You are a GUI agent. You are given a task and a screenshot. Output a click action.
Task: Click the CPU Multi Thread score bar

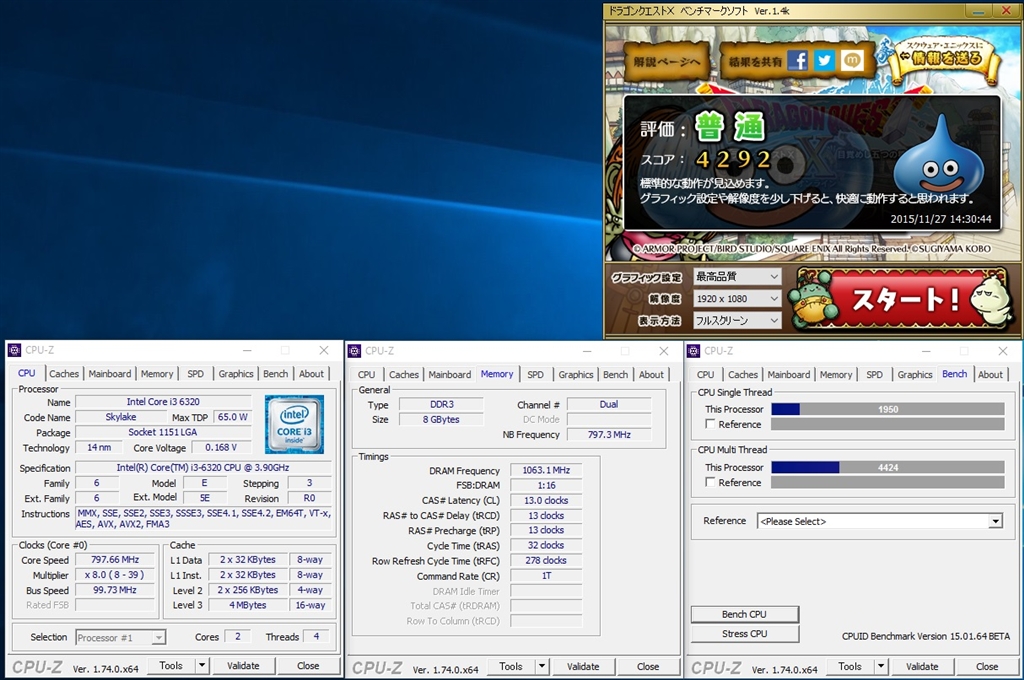(887, 467)
